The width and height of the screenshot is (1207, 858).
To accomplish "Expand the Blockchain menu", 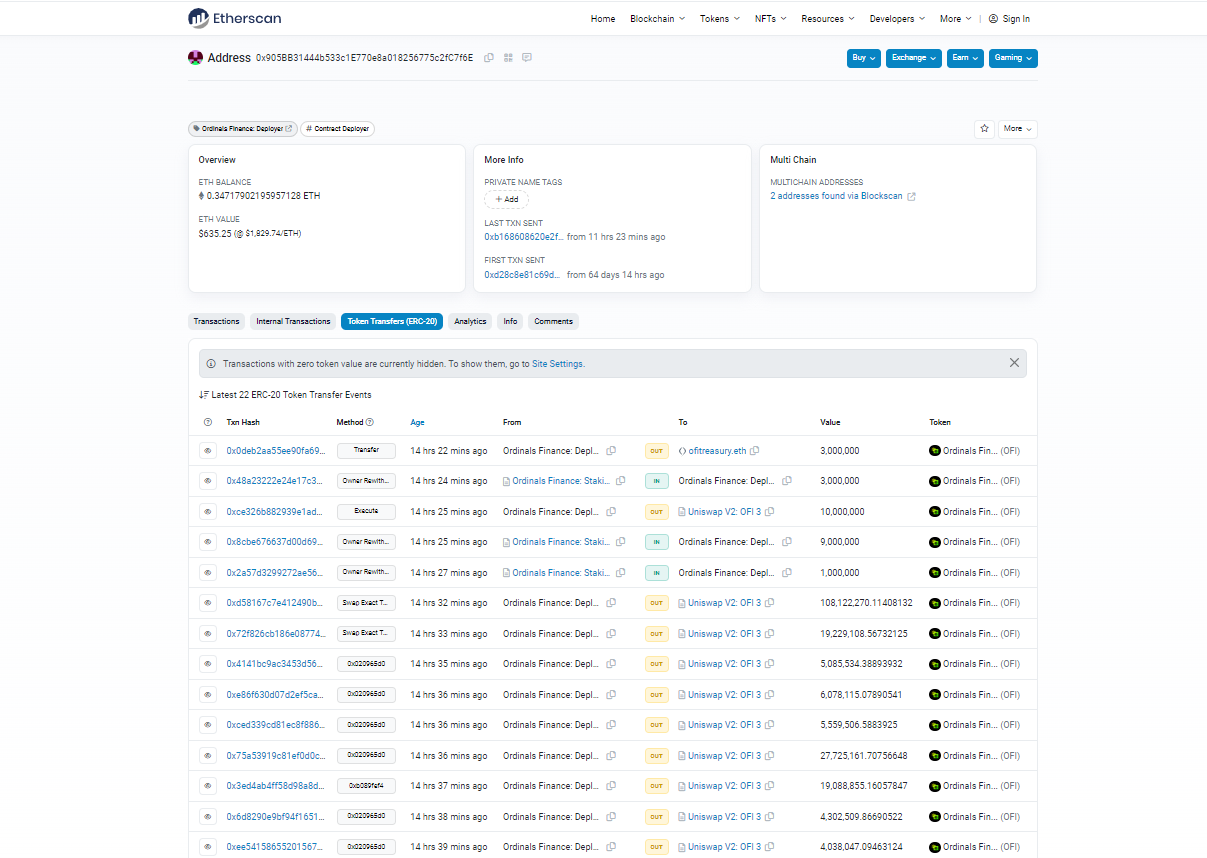I will coord(657,19).
